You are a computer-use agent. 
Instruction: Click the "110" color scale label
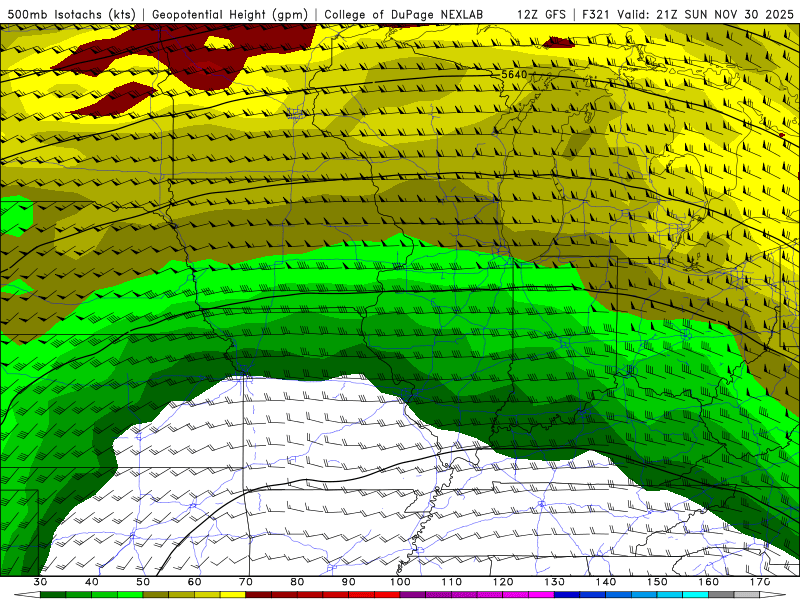coord(452,582)
